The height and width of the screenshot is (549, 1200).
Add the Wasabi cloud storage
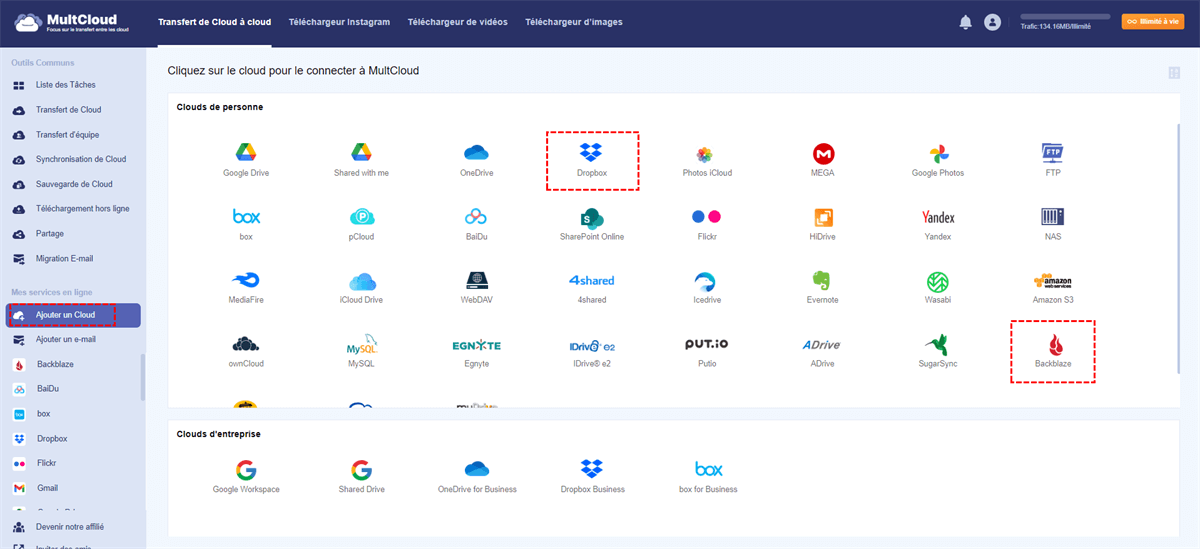click(938, 281)
